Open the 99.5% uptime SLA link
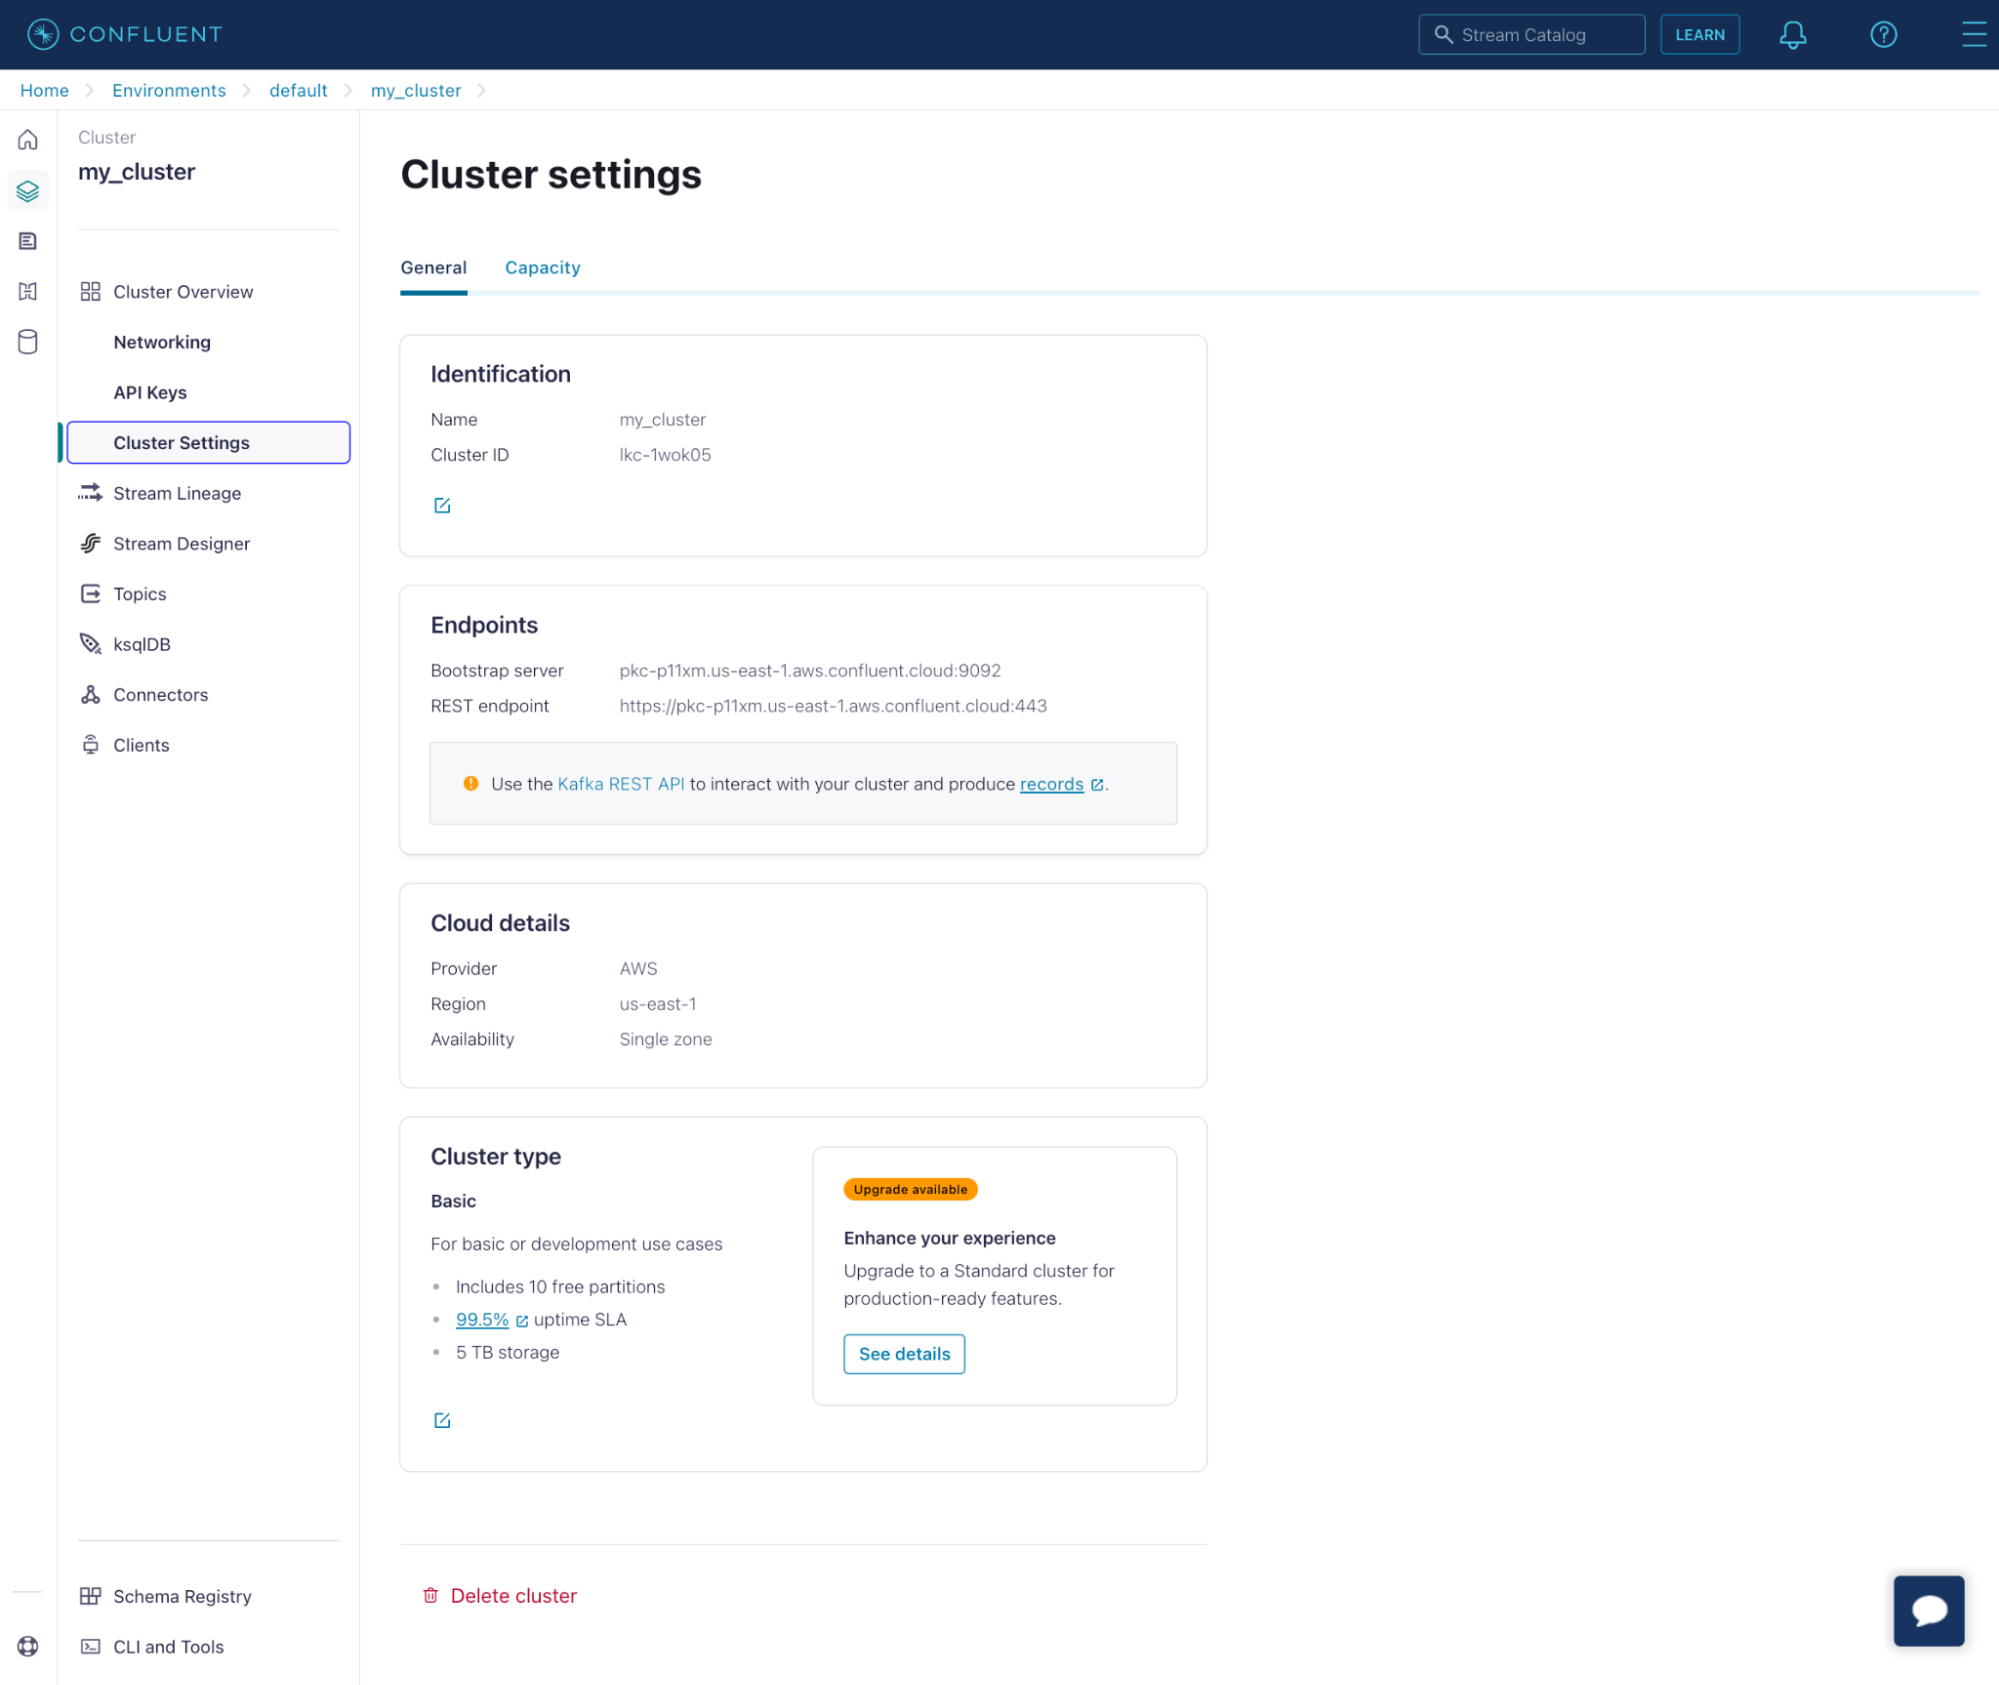The height and width of the screenshot is (1685, 1999). tap(482, 1319)
